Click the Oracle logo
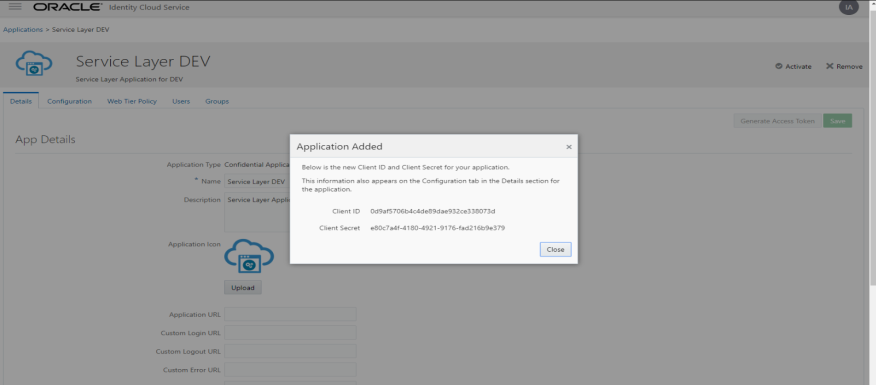The width and height of the screenshot is (876, 385). [68, 7]
